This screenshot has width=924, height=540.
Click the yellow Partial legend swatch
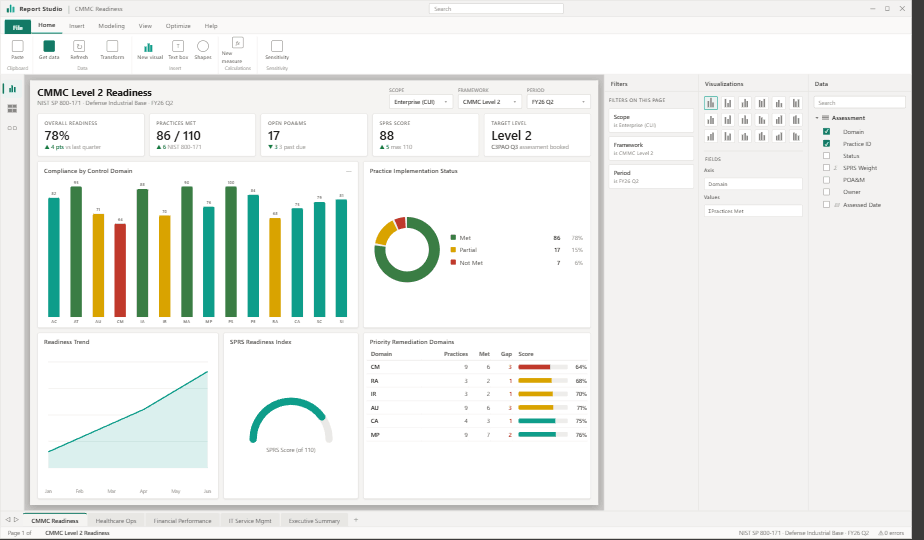tap(453, 250)
